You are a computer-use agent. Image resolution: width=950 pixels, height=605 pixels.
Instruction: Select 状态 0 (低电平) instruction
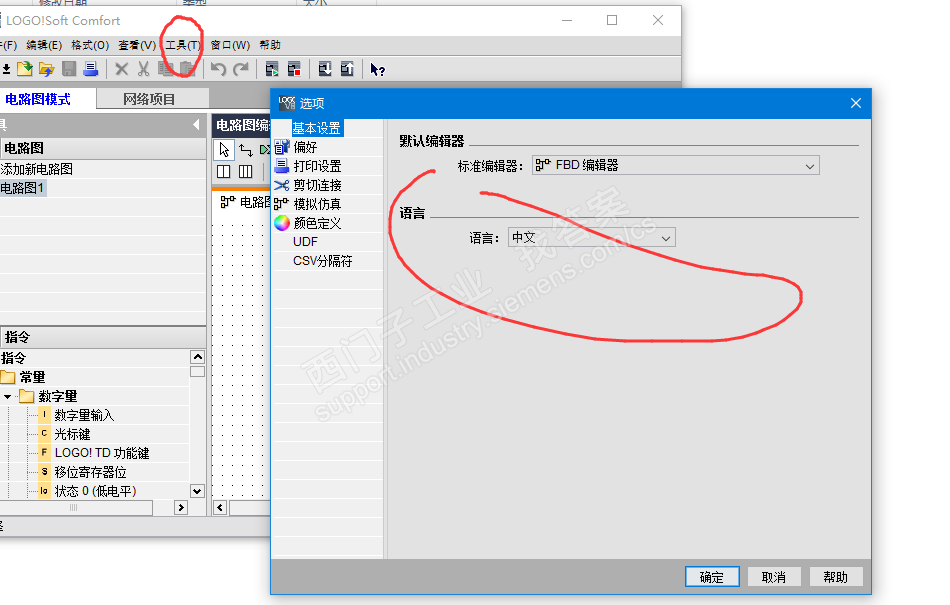[95, 491]
